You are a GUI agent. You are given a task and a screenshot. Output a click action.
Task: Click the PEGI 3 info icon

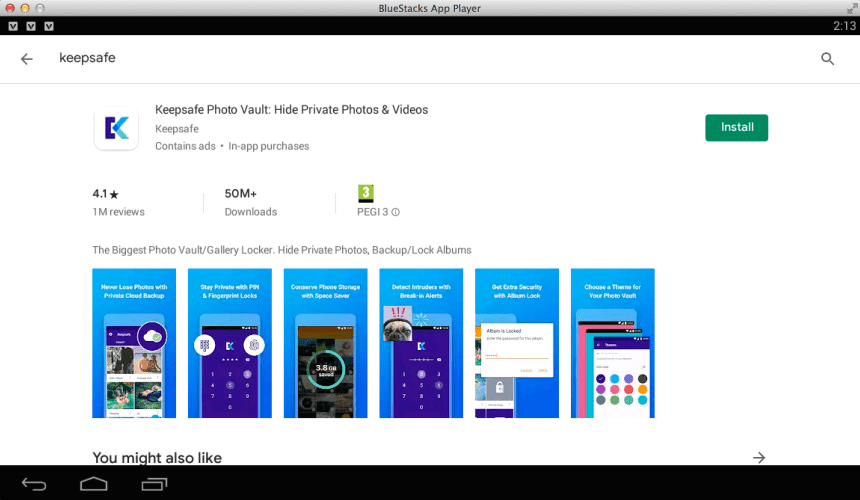click(395, 212)
